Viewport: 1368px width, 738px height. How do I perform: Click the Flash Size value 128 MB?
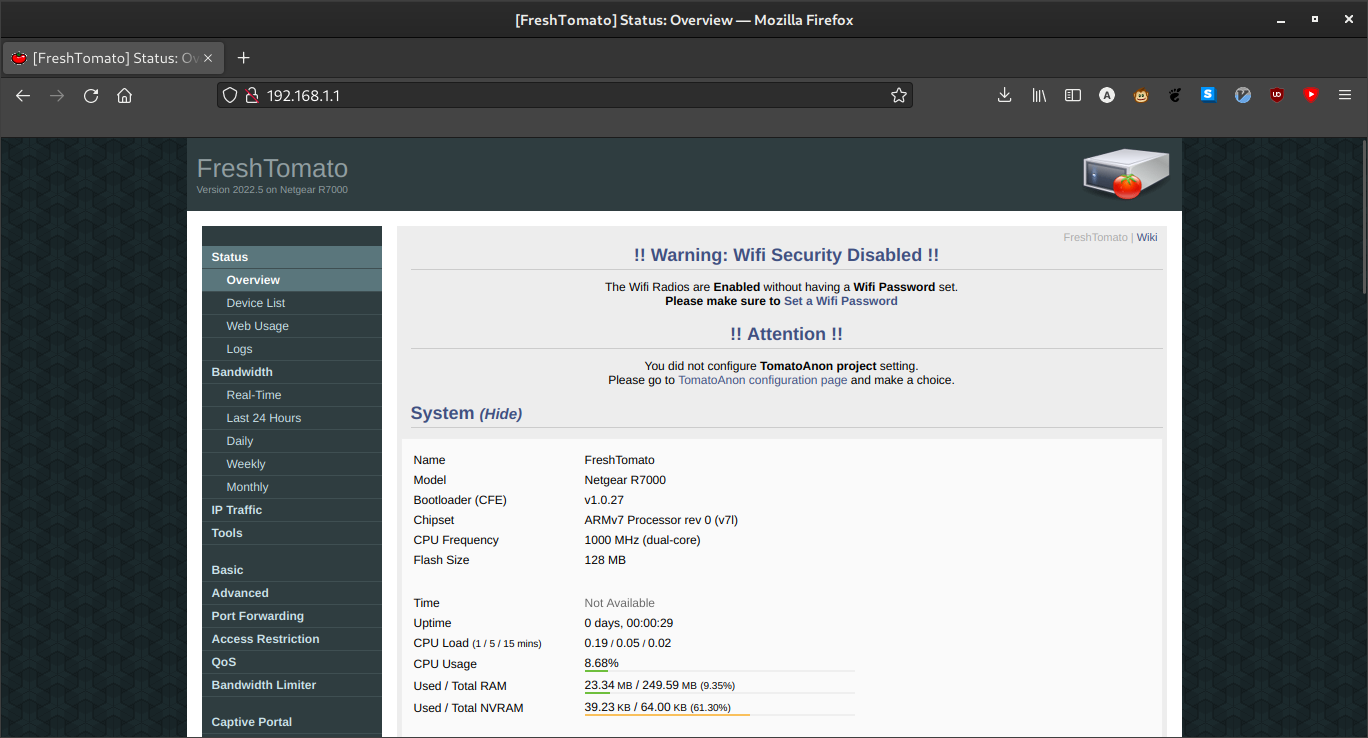605,560
